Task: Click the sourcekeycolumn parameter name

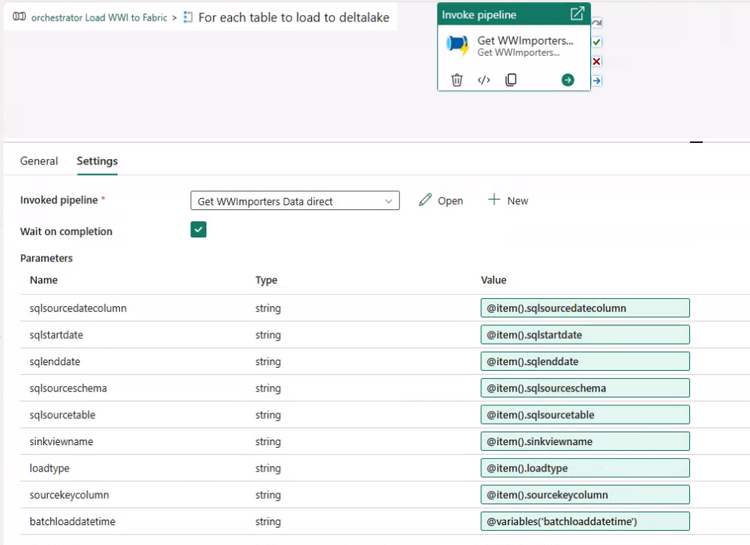Action: coord(69,495)
